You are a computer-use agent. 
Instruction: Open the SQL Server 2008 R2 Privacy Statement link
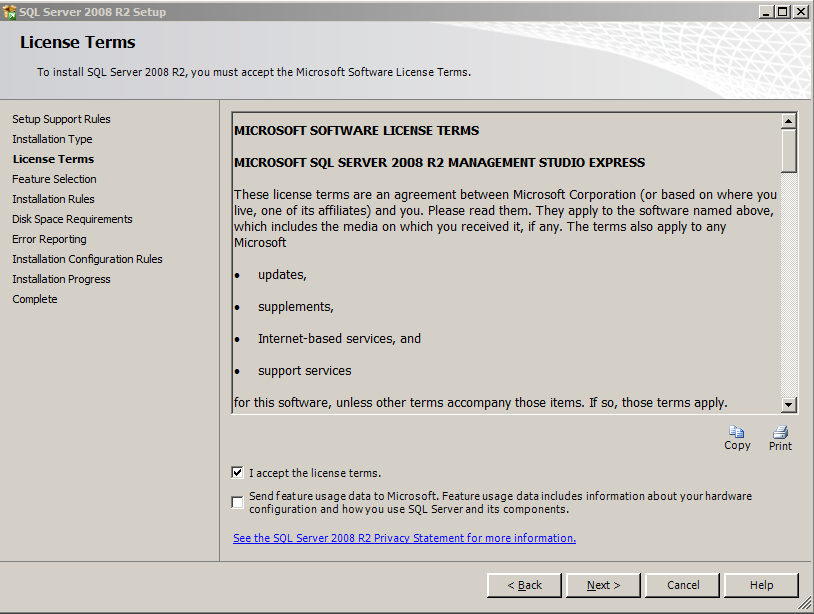coord(404,538)
